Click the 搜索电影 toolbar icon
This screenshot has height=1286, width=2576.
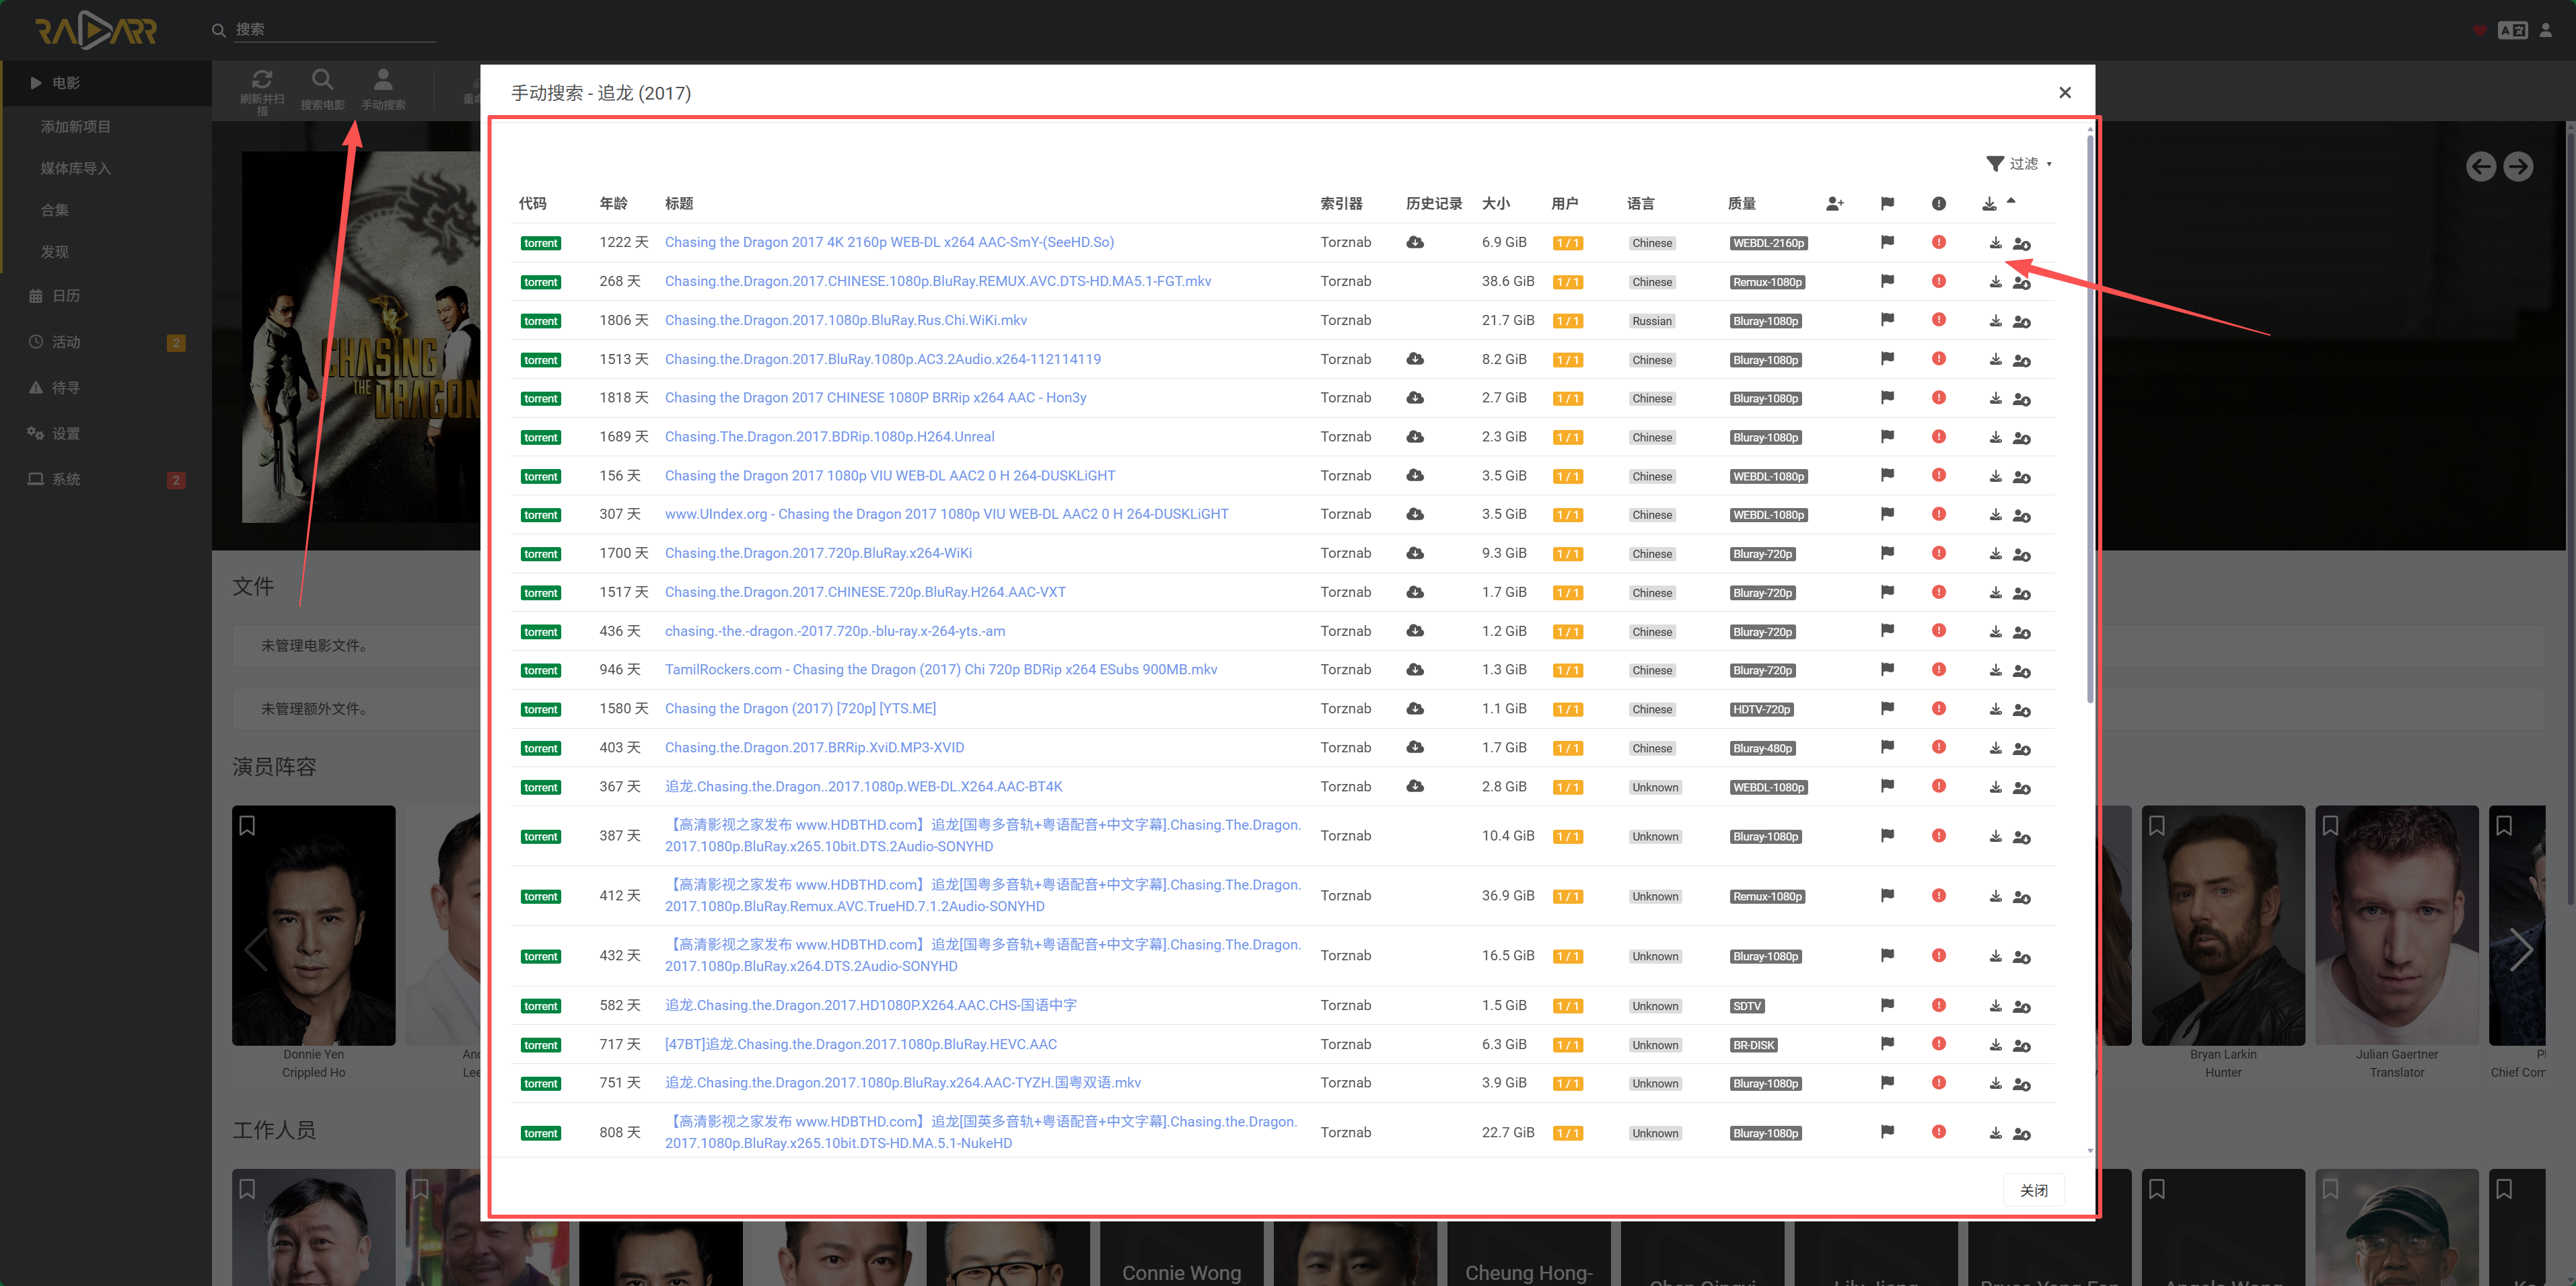point(322,89)
